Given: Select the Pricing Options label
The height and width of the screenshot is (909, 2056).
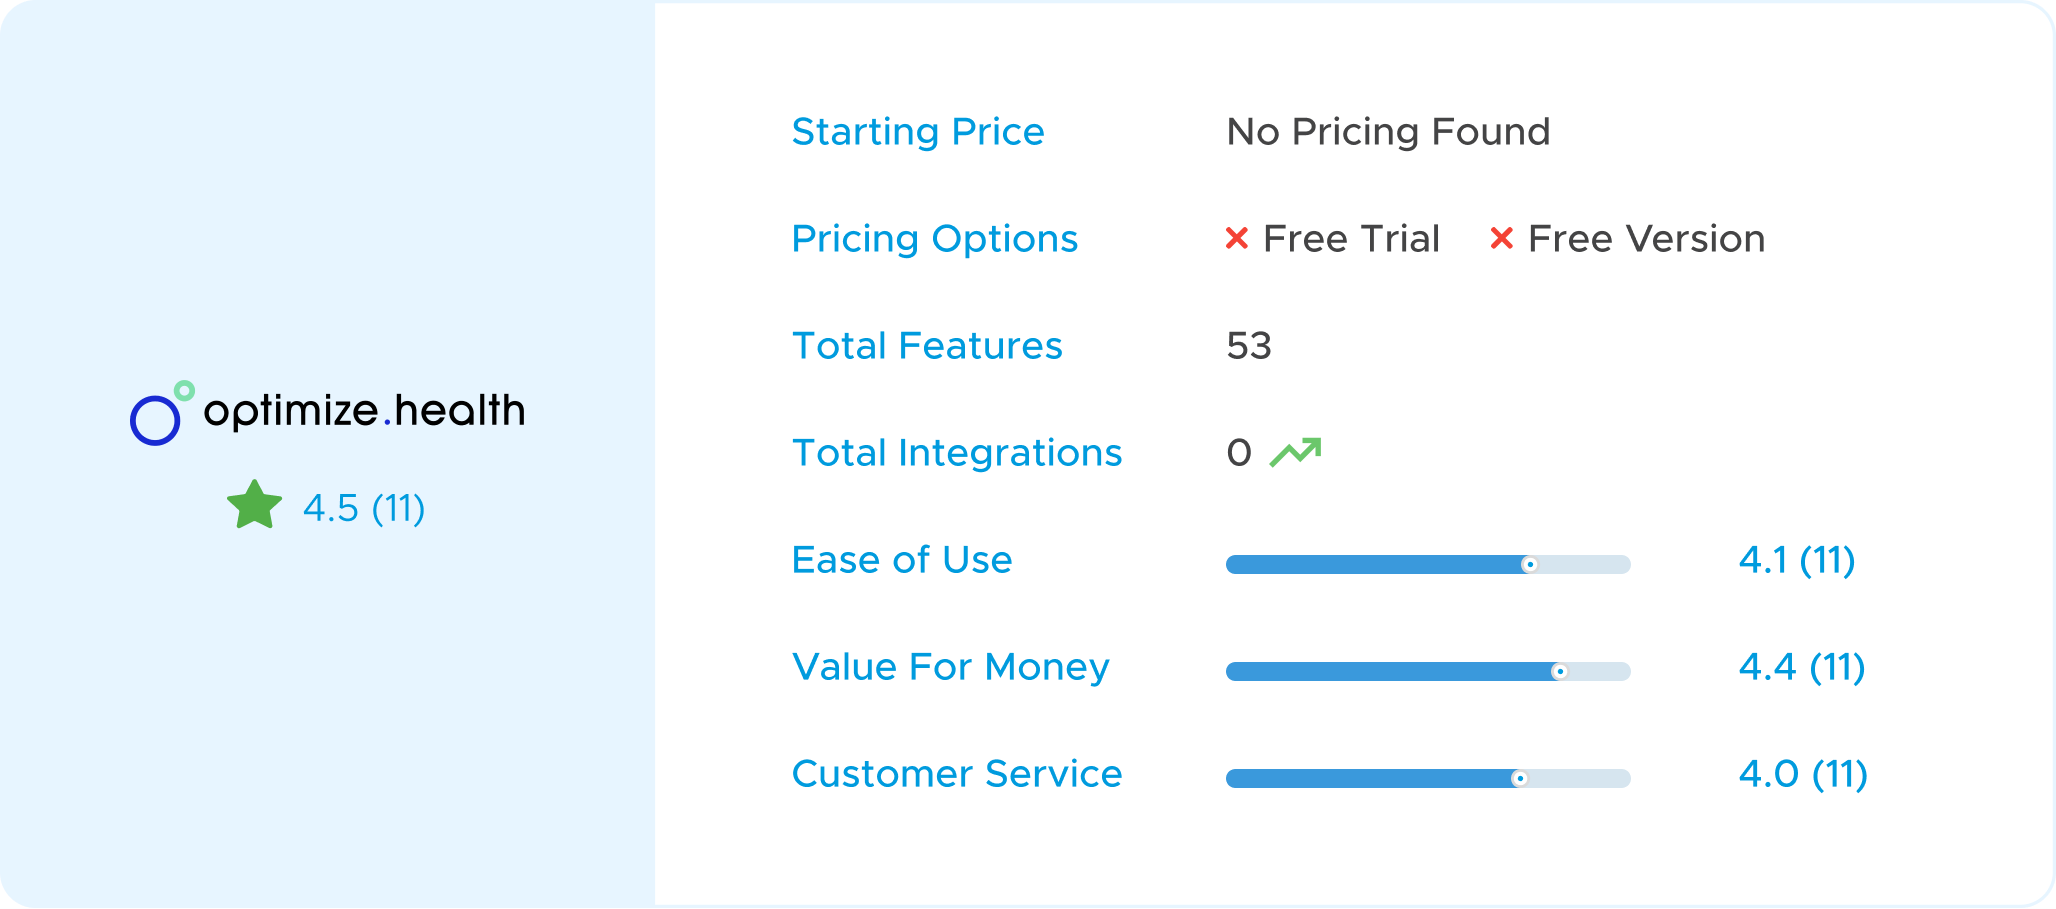Looking at the screenshot, I should pyautogui.click(x=935, y=238).
